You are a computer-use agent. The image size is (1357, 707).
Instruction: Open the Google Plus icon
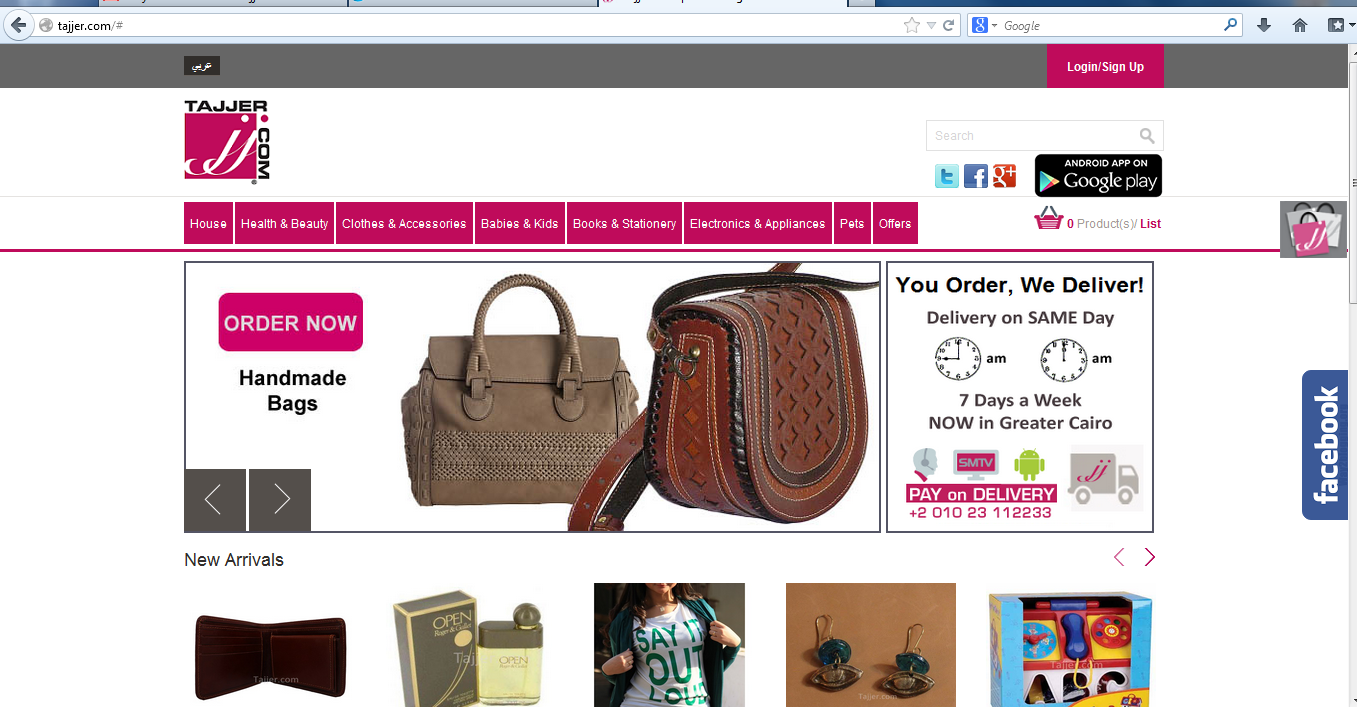coord(1005,176)
